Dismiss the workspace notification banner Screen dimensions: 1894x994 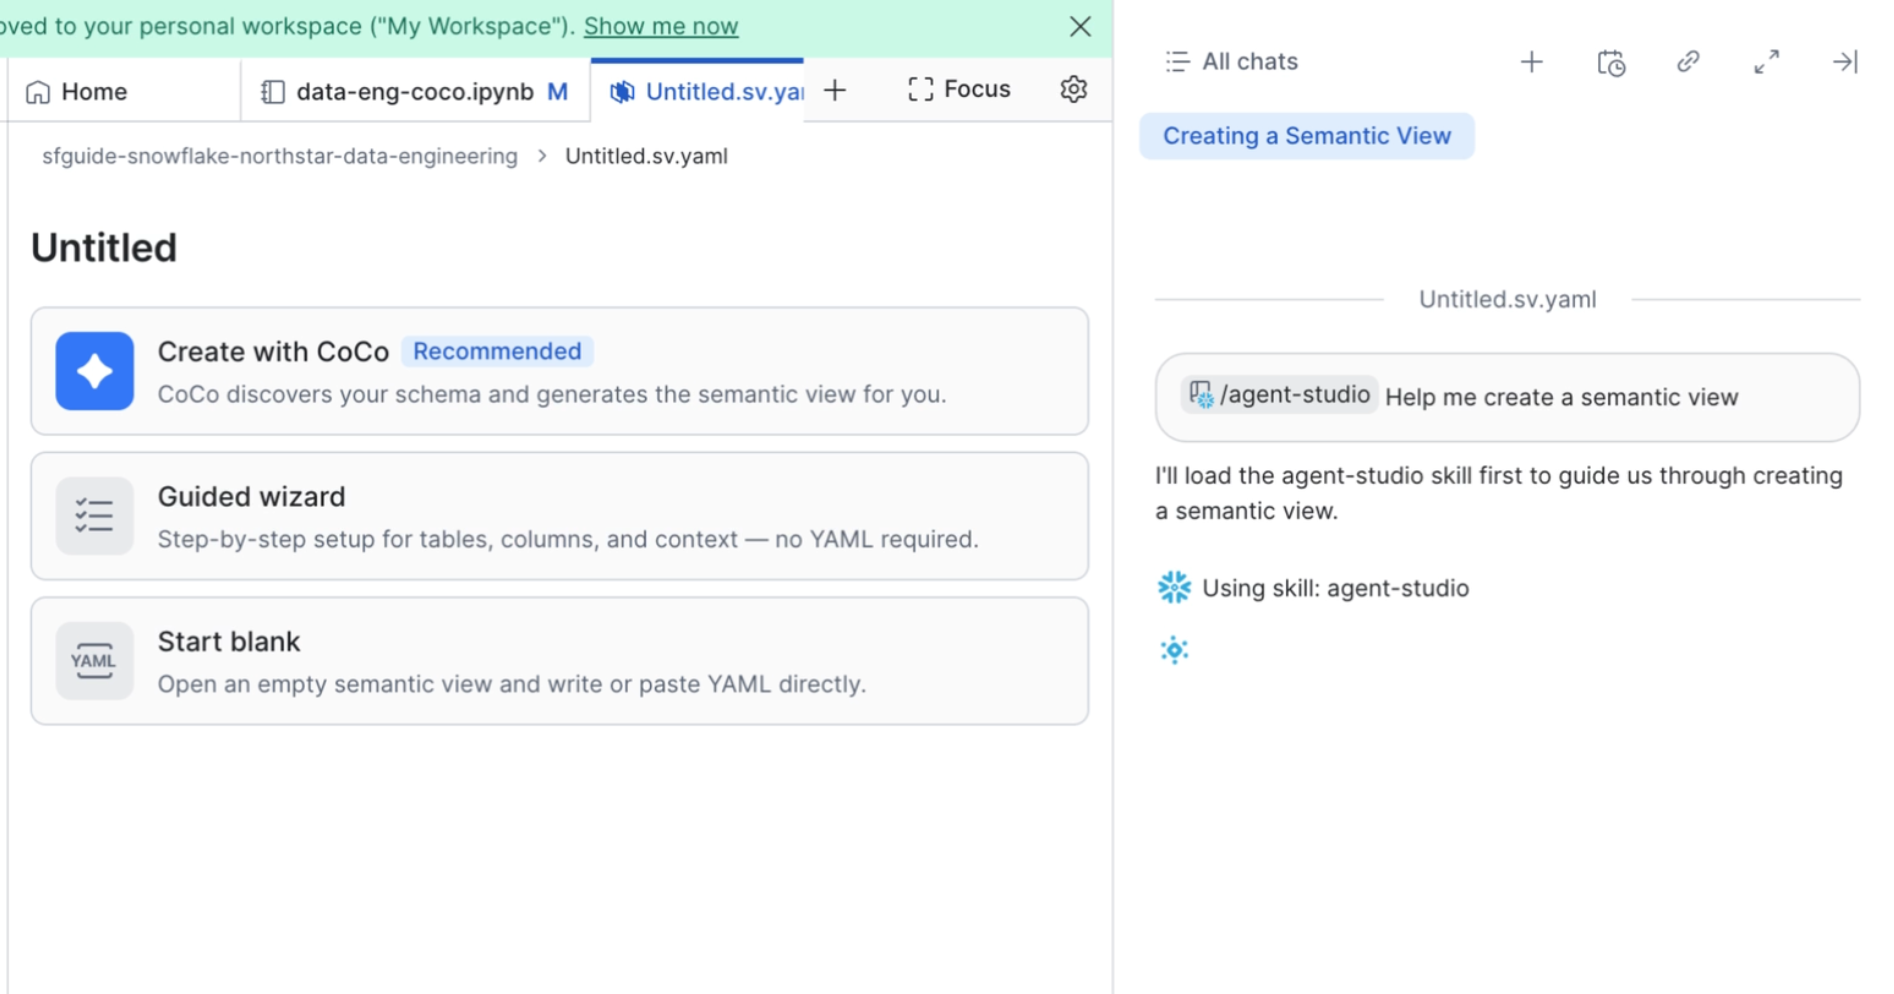[x=1080, y=27]
